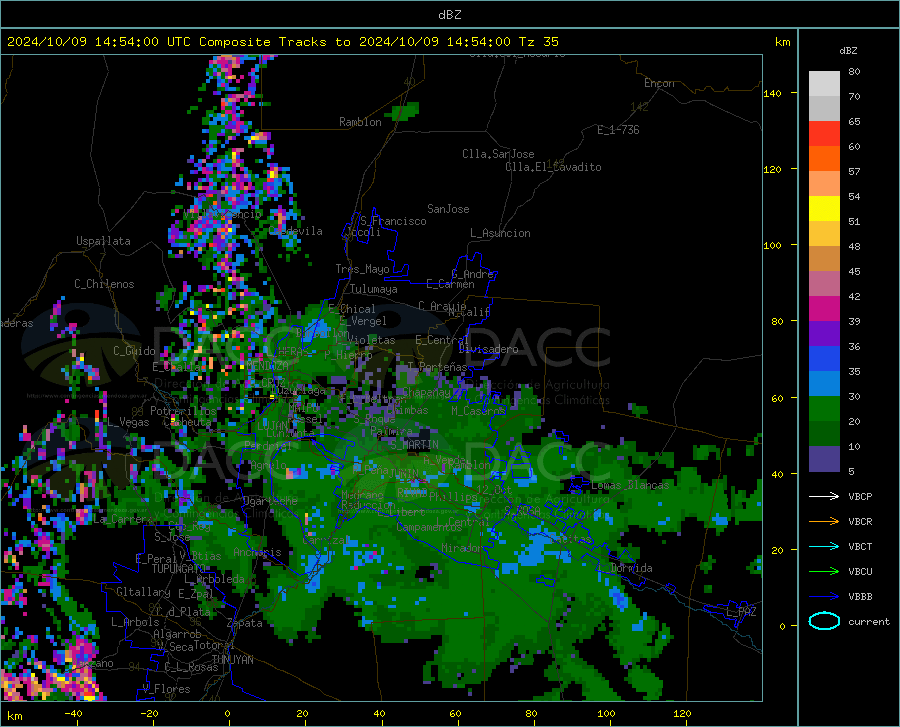Click the white VBCP arrow in legend
Image resolution: width=900 pixels, height=727 pixels.
824,496
